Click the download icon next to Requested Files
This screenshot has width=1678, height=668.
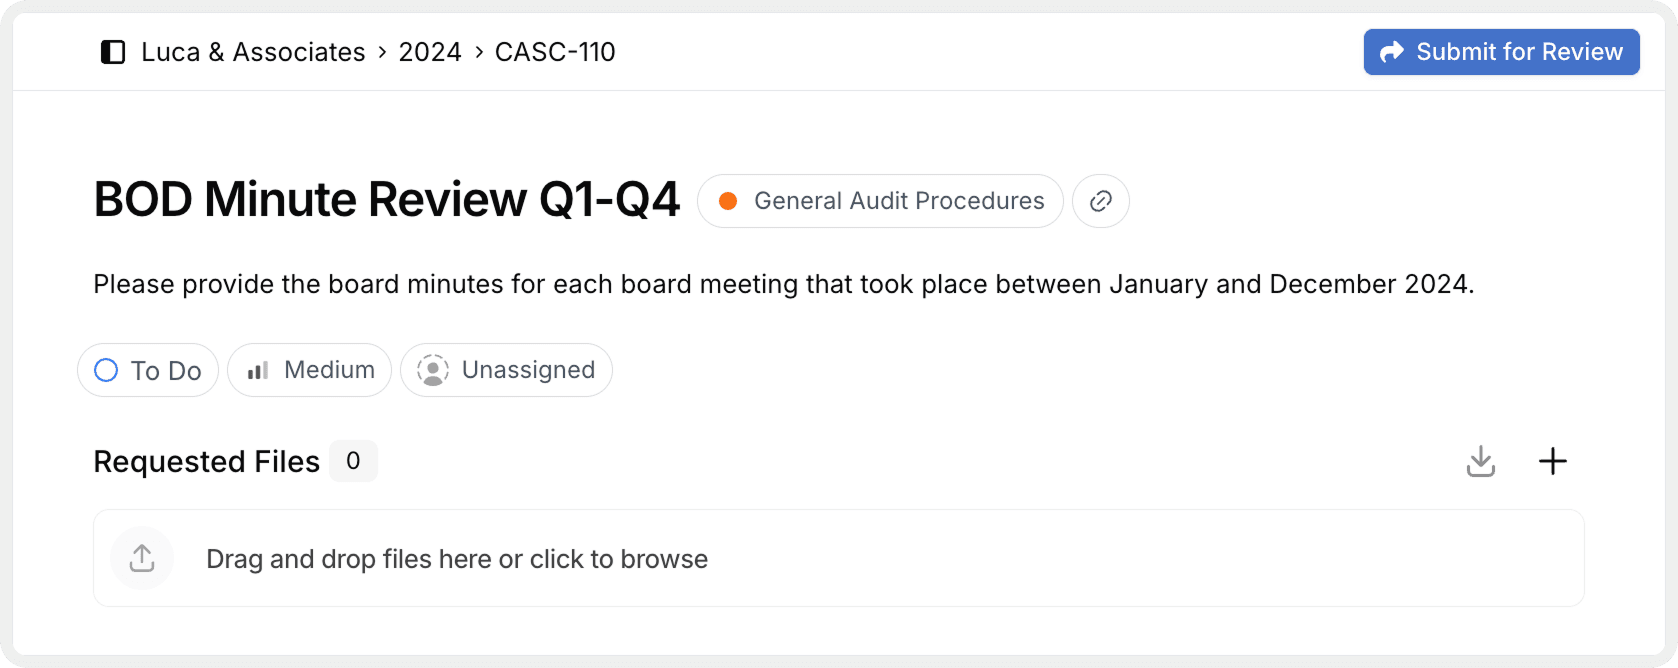(x=1481, y=461)
